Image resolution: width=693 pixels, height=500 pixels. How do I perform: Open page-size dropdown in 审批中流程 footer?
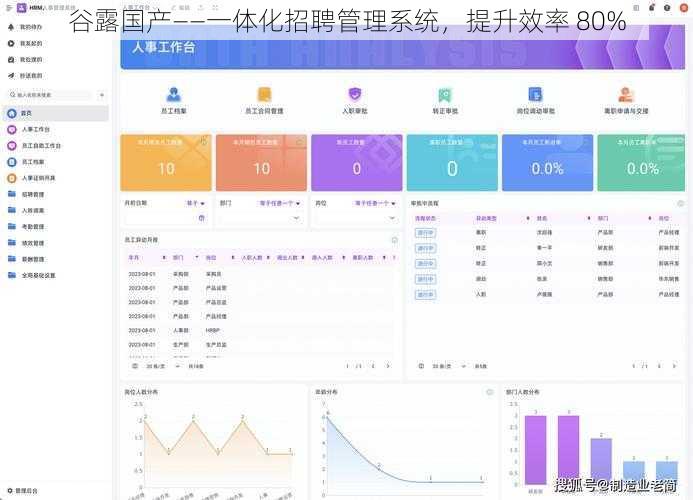(x=449, y=366)
